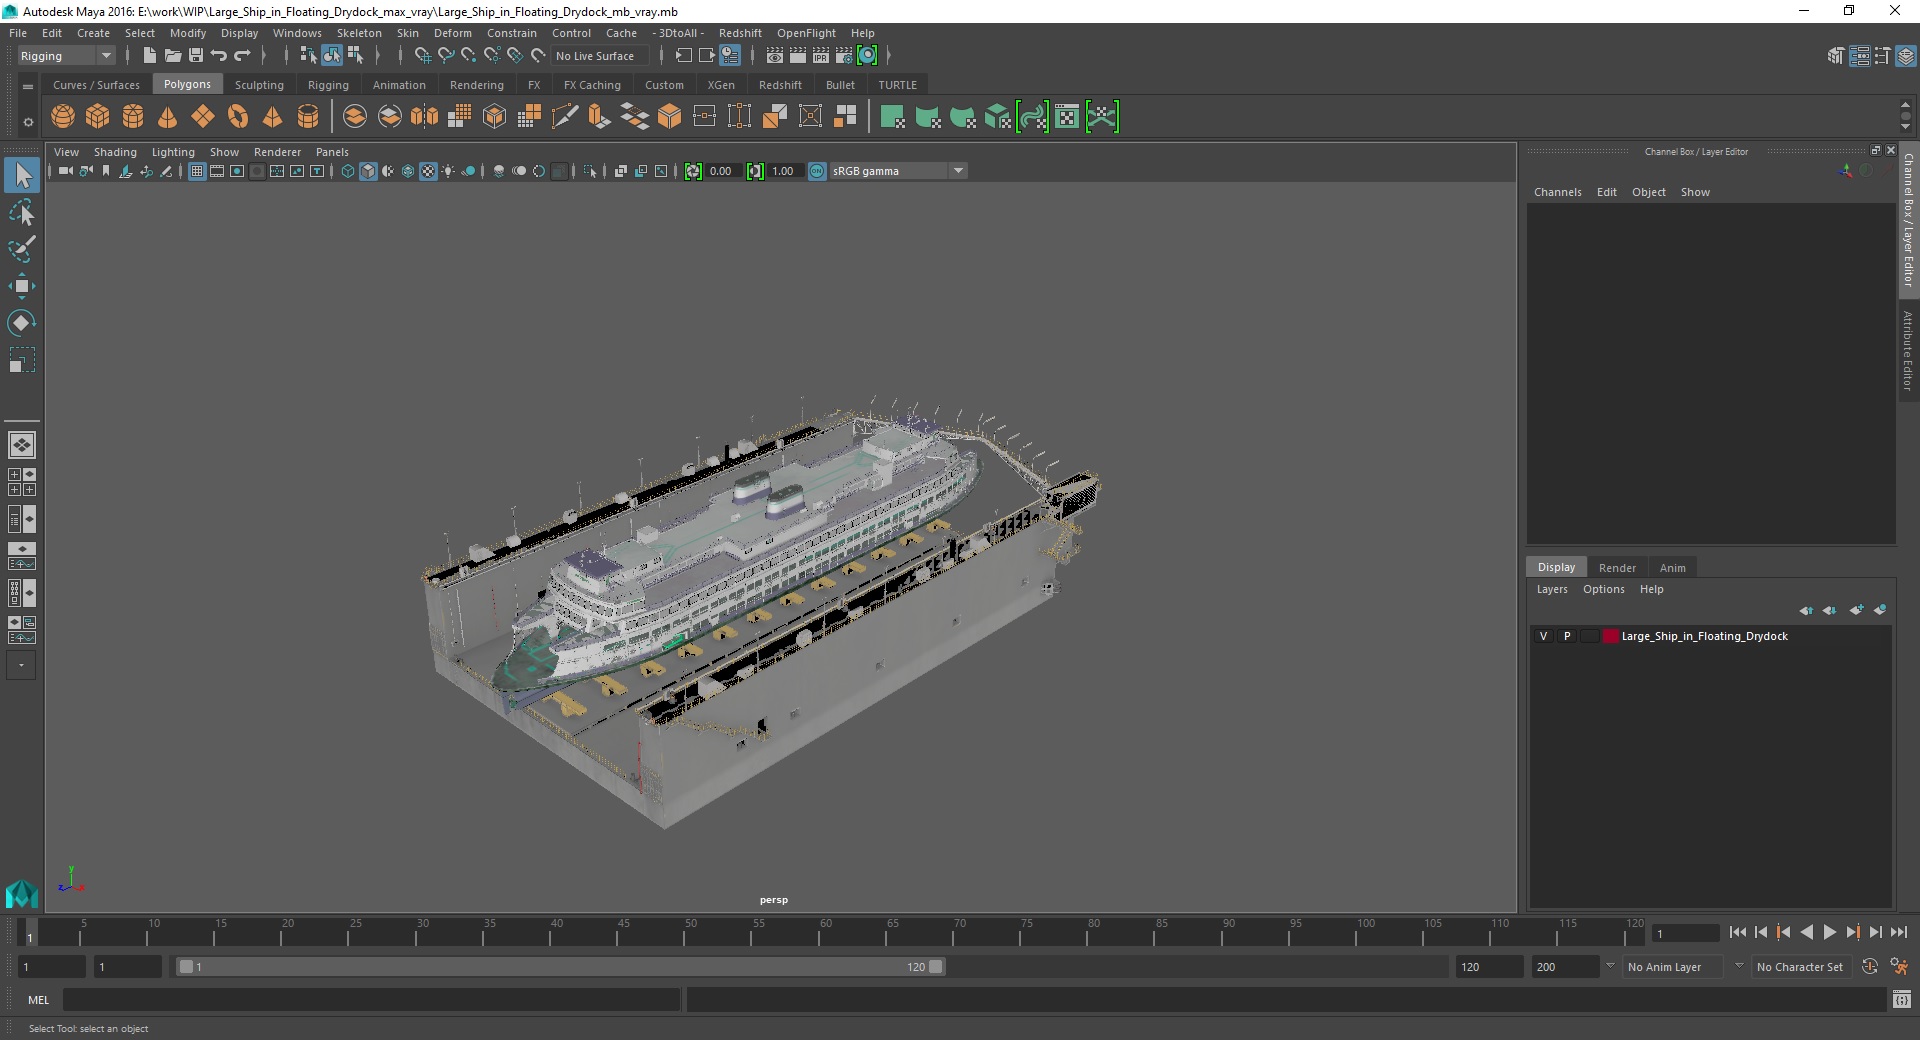Switch to single perspective view layout
Viewport: 1920px width, 1040px height.
coord(22,445)
